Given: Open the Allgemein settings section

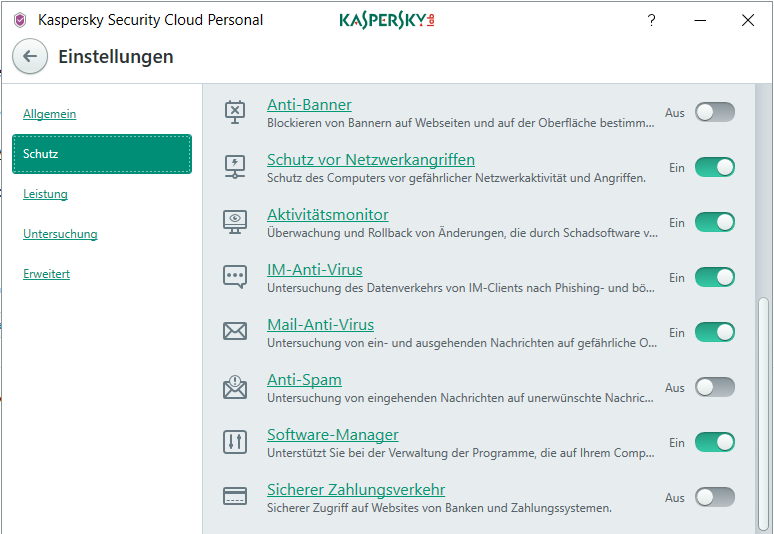Looking at the screenshot, I should (49, 114).
